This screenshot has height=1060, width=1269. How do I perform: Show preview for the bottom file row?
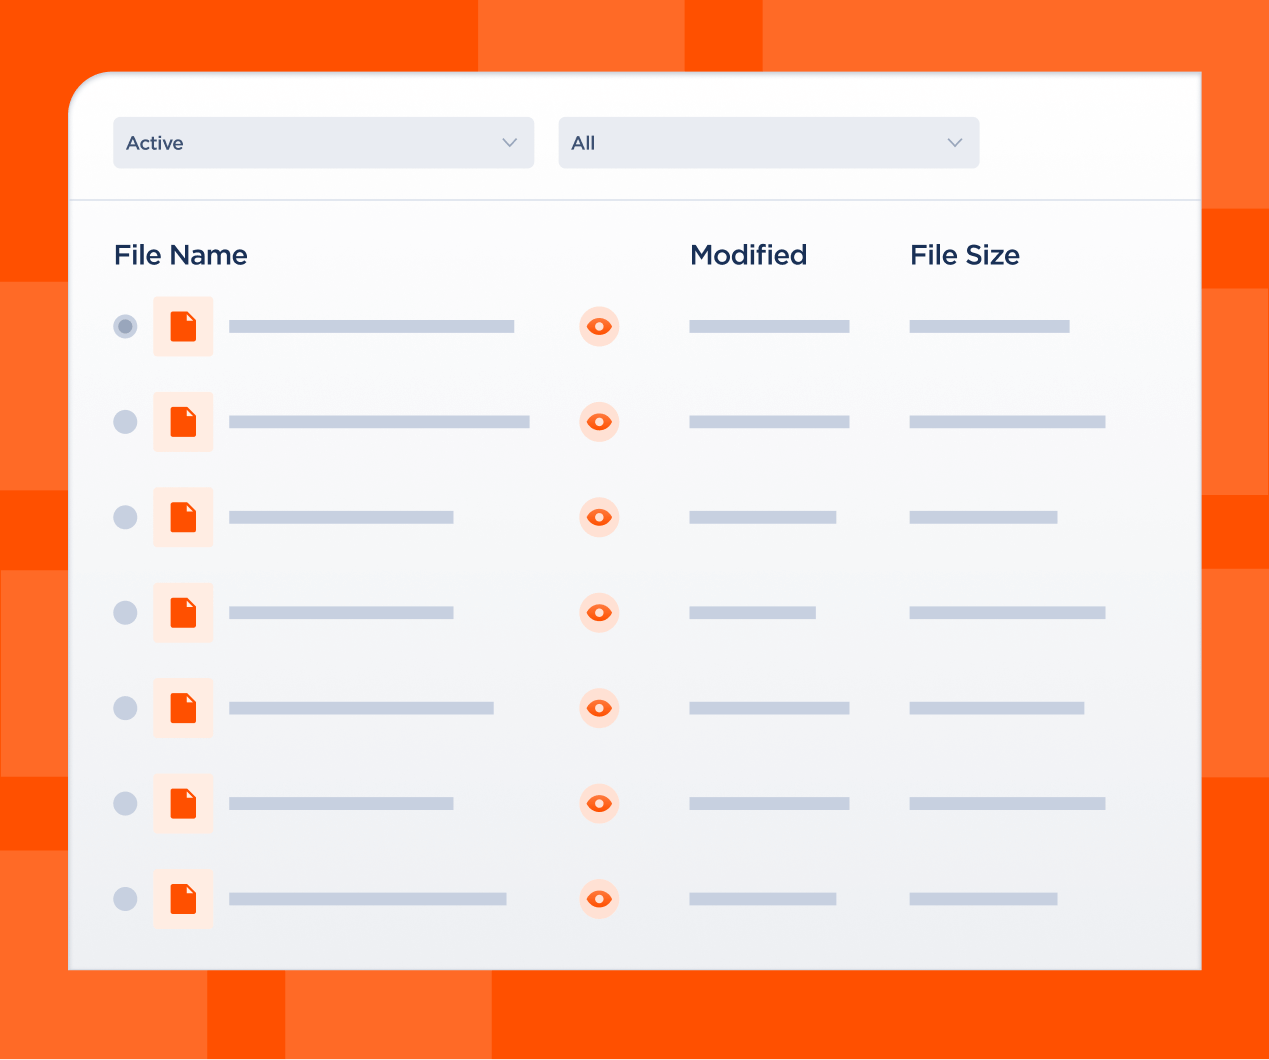point(598,898)
